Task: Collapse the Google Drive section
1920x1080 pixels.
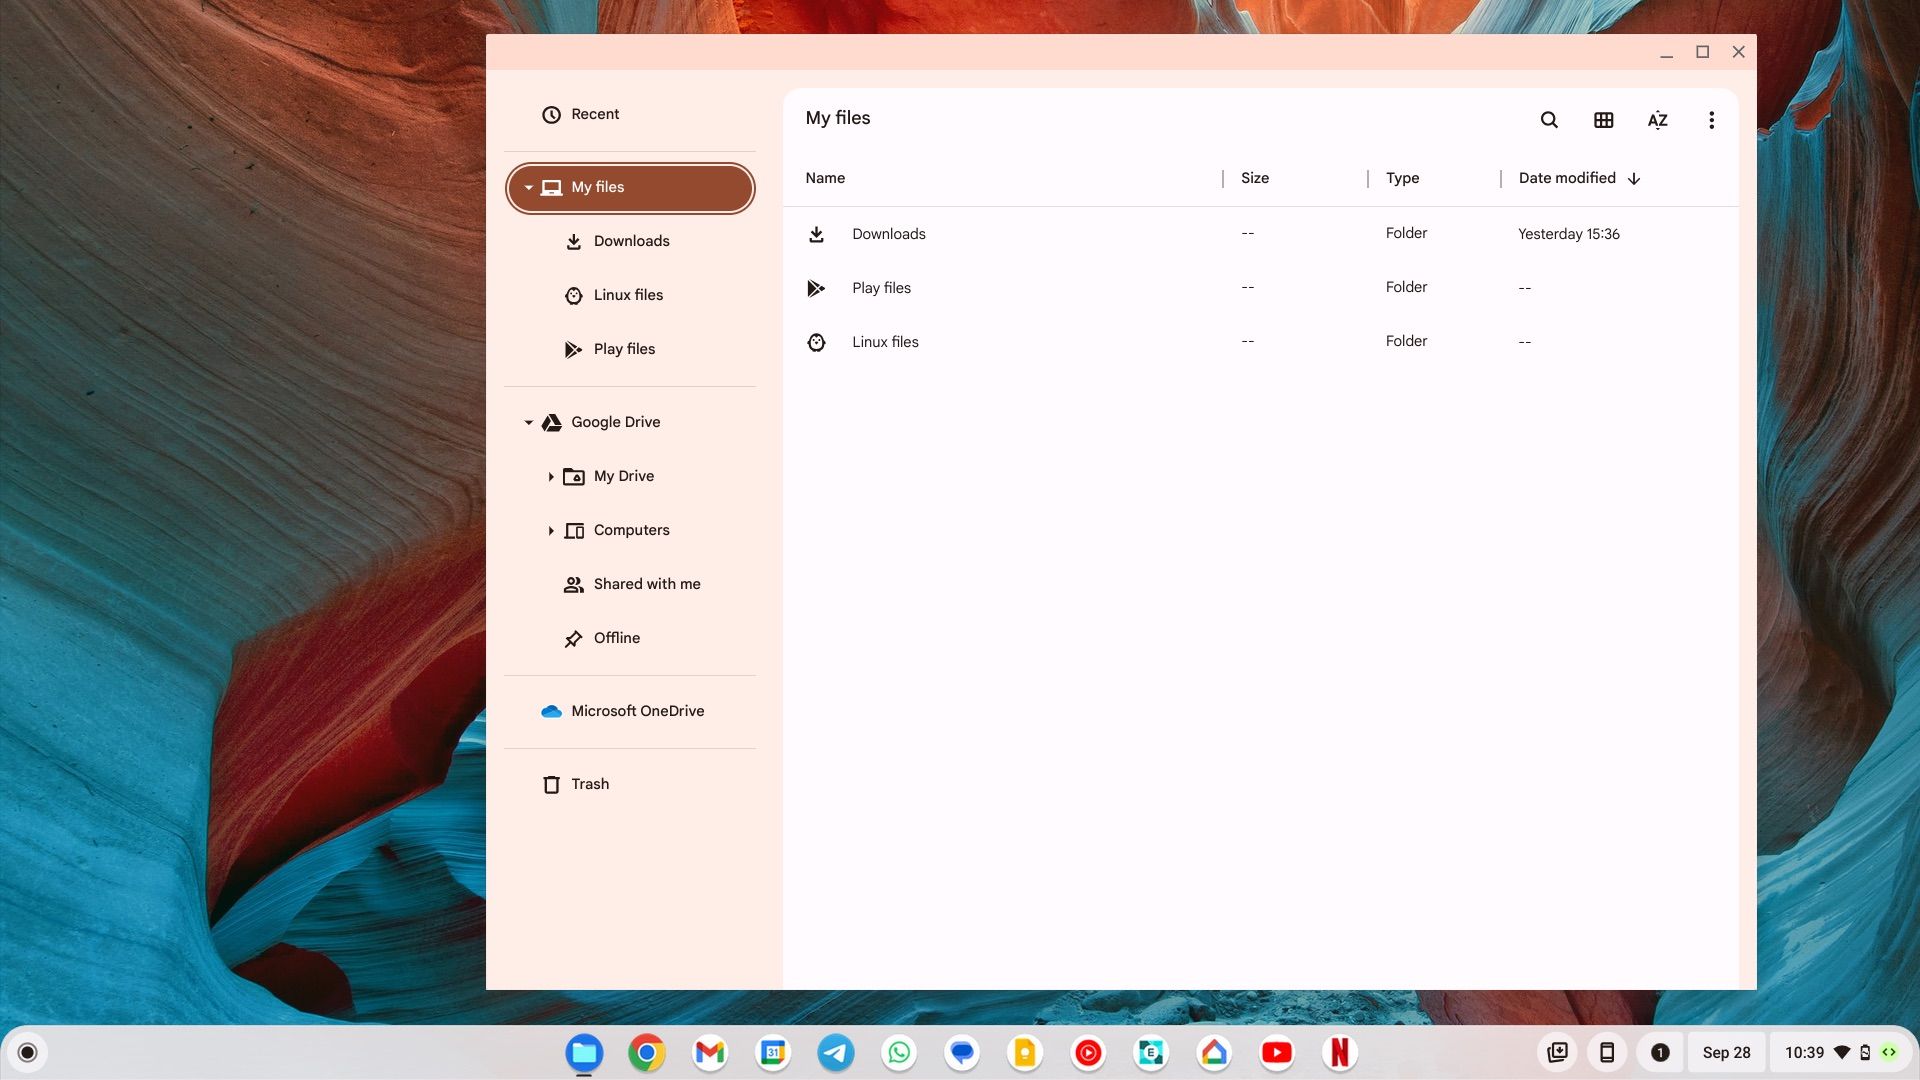Action: pos(529,422)
